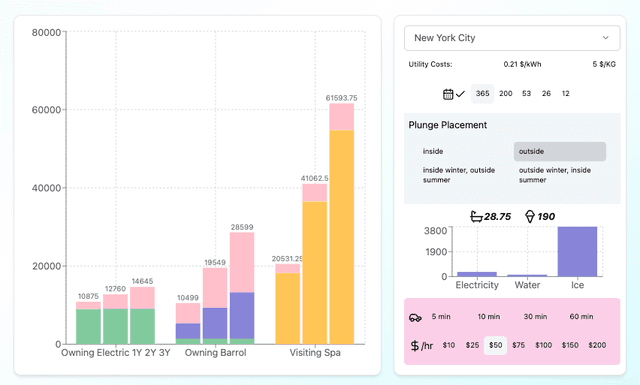640x385 pixels.
Task: Expand city selector chevron arrow
Action: pyautogui.click(x=606, y=38)
